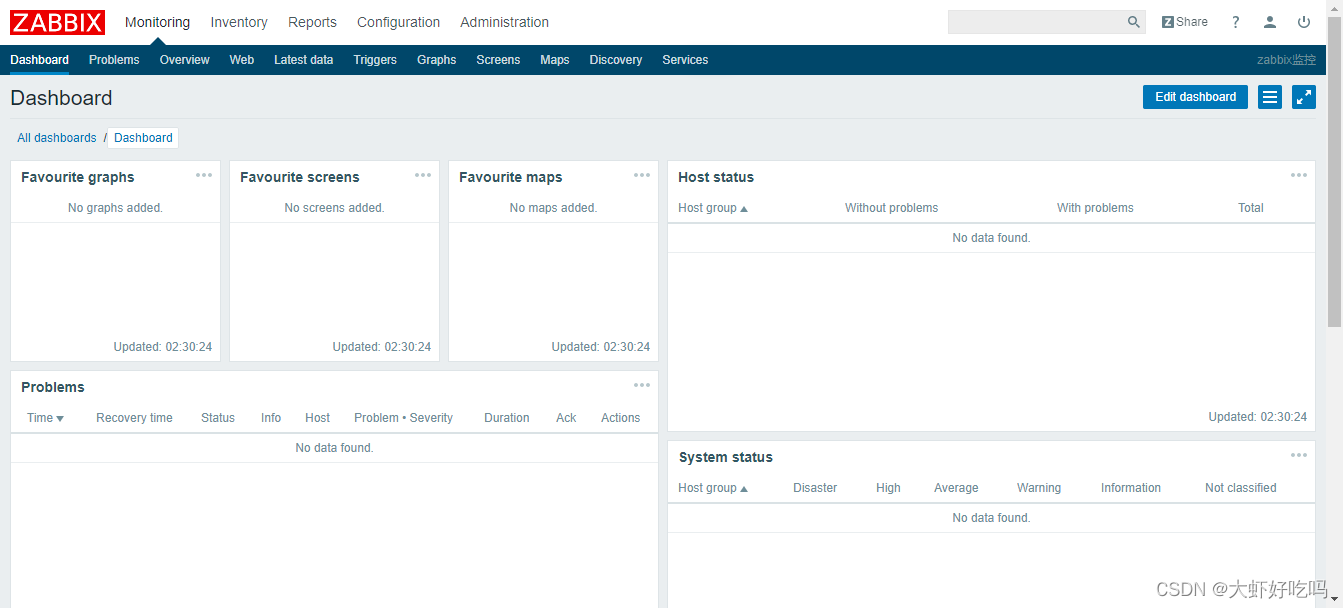Open the dashboard actions list icon
The width and height of the screenshot is (1343, 608).
1270,97
